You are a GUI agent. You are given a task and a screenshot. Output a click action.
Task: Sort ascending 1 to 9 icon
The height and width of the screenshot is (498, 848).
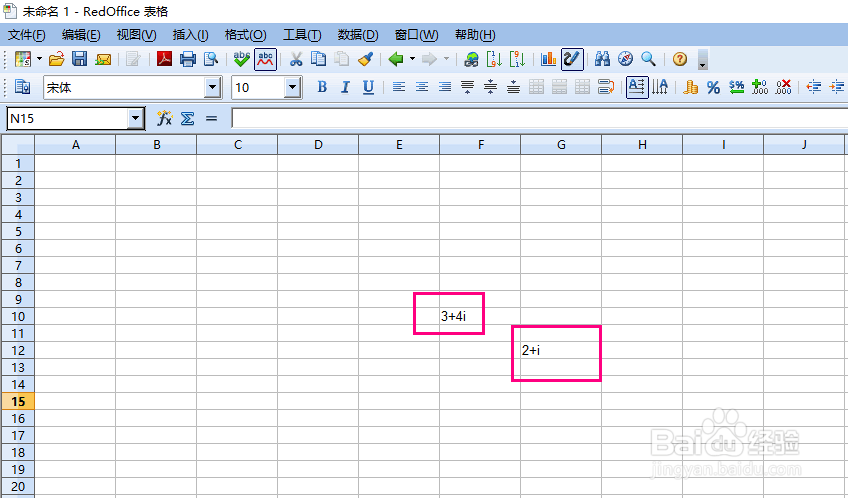494,59
